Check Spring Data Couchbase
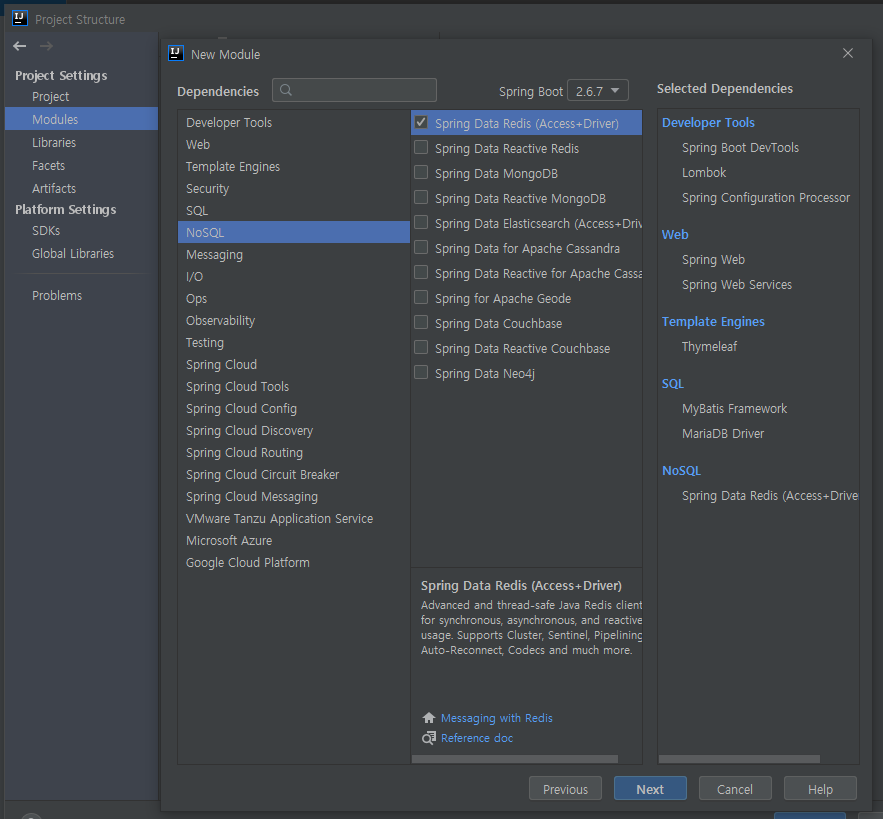This screenshot has width=883, height=819. coord(421,322)
